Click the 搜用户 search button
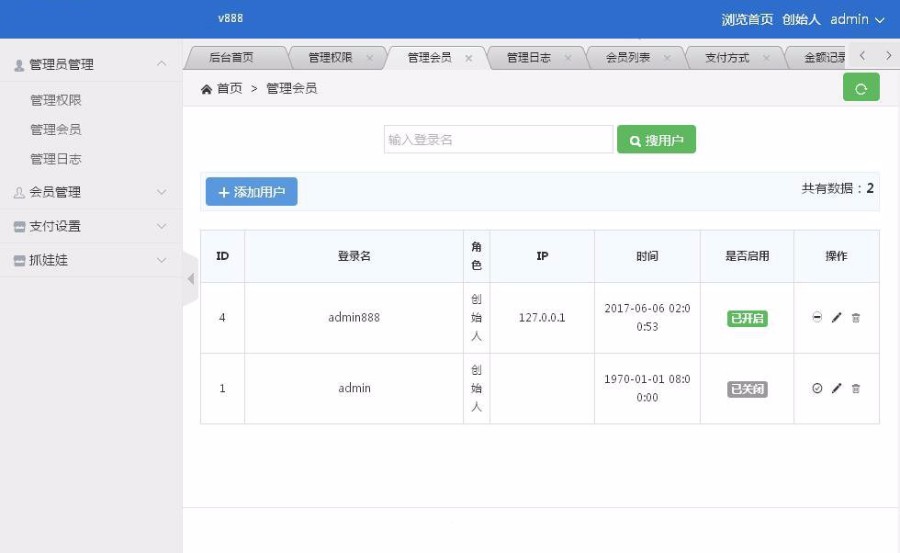Viewport: 900px width, 553px height. click(656, 140)
